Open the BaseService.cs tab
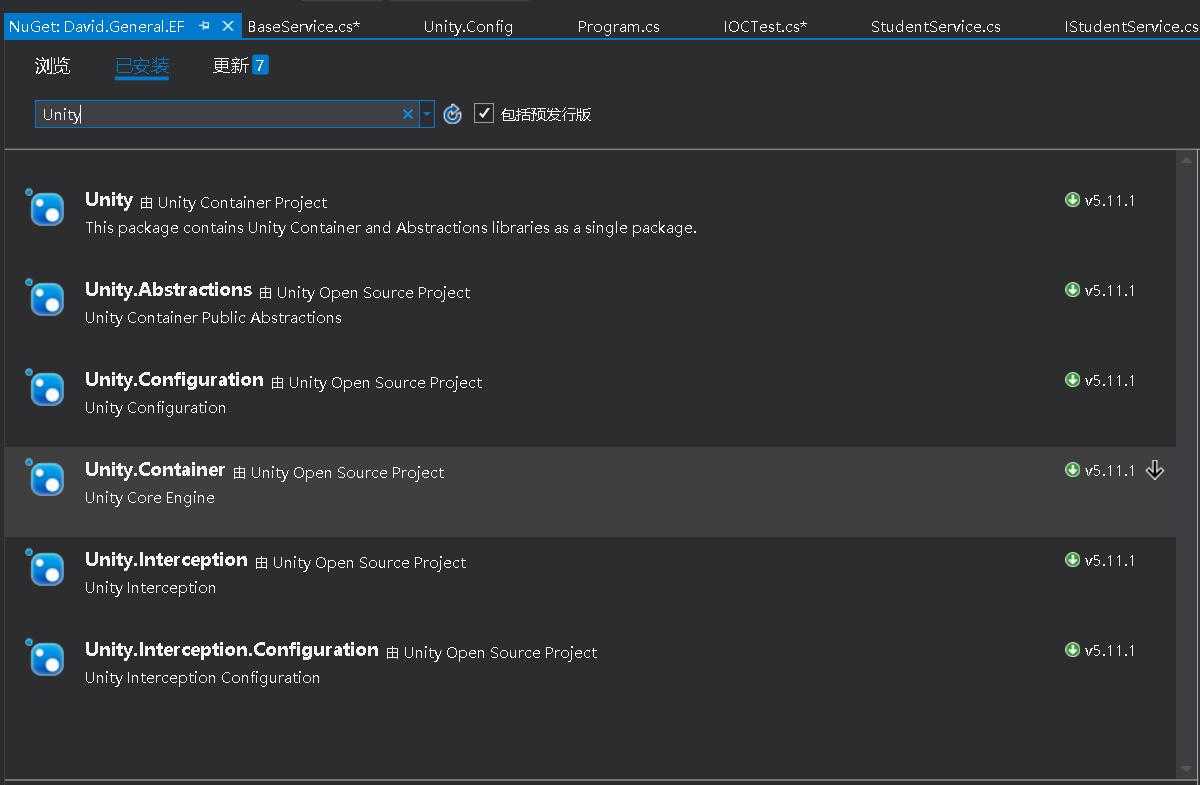1200x785 pixels. pyautogui.click(x=303, y=26)
